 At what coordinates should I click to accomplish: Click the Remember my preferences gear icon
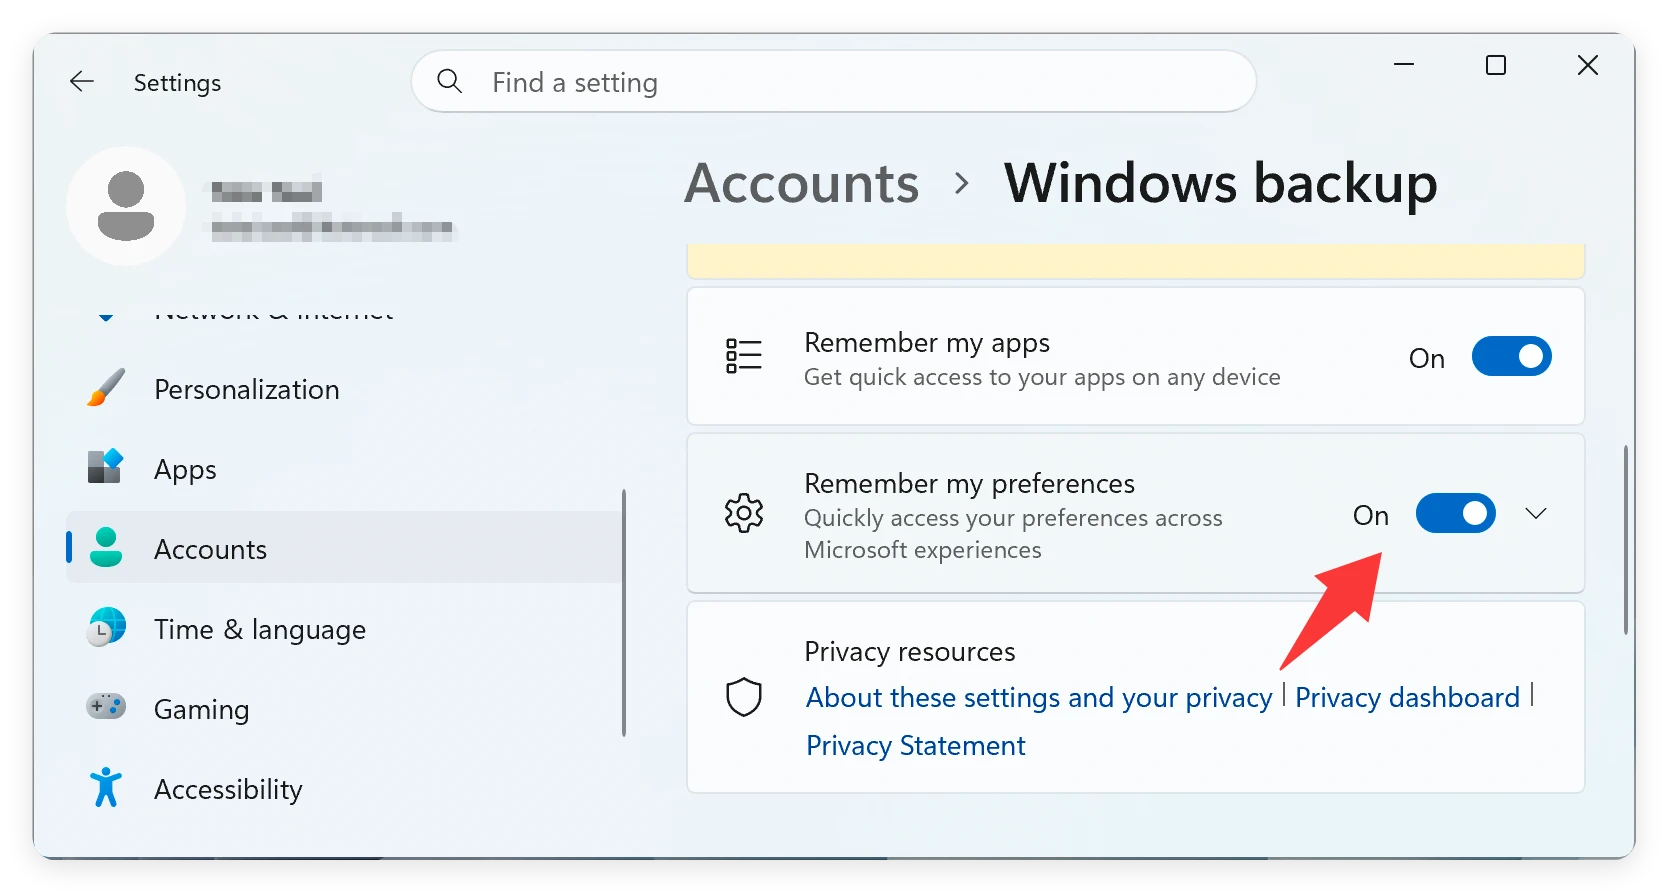tap(744, 513)
